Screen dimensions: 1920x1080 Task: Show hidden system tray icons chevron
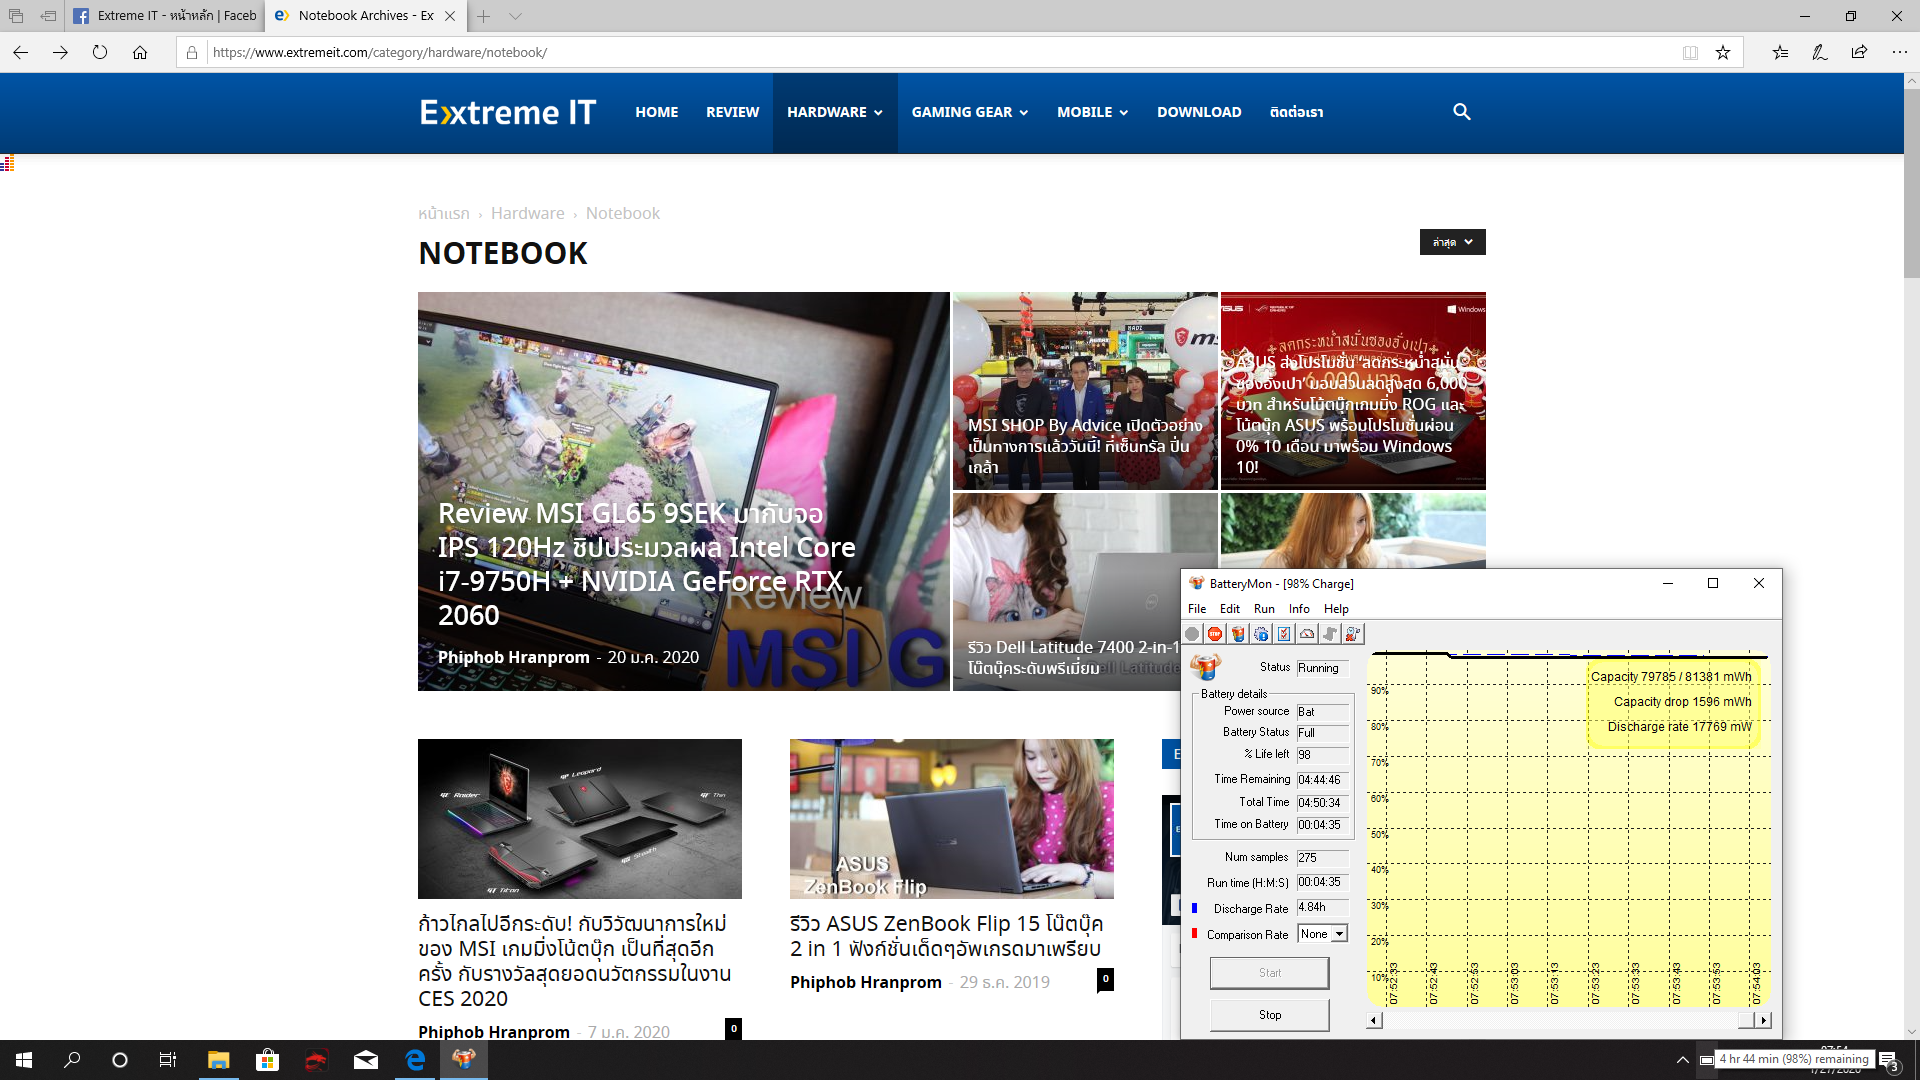(x=1682, y=1060)
